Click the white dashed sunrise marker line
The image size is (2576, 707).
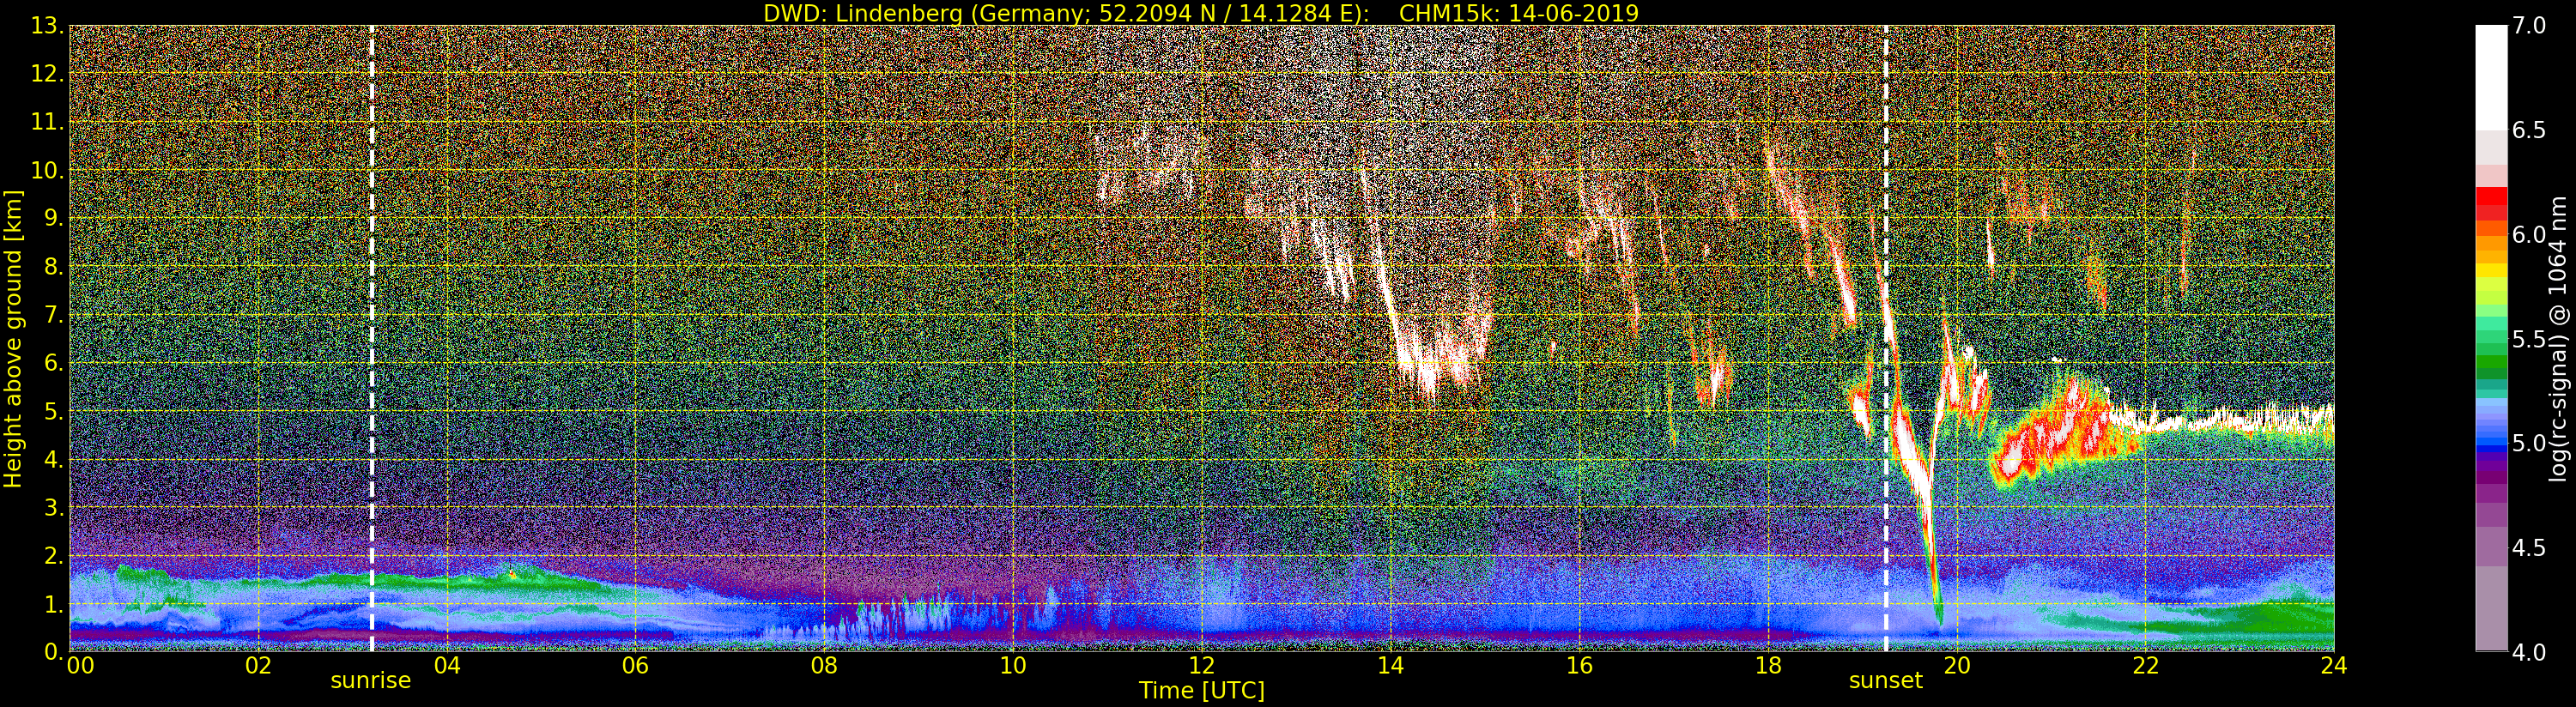coord(372,338)
